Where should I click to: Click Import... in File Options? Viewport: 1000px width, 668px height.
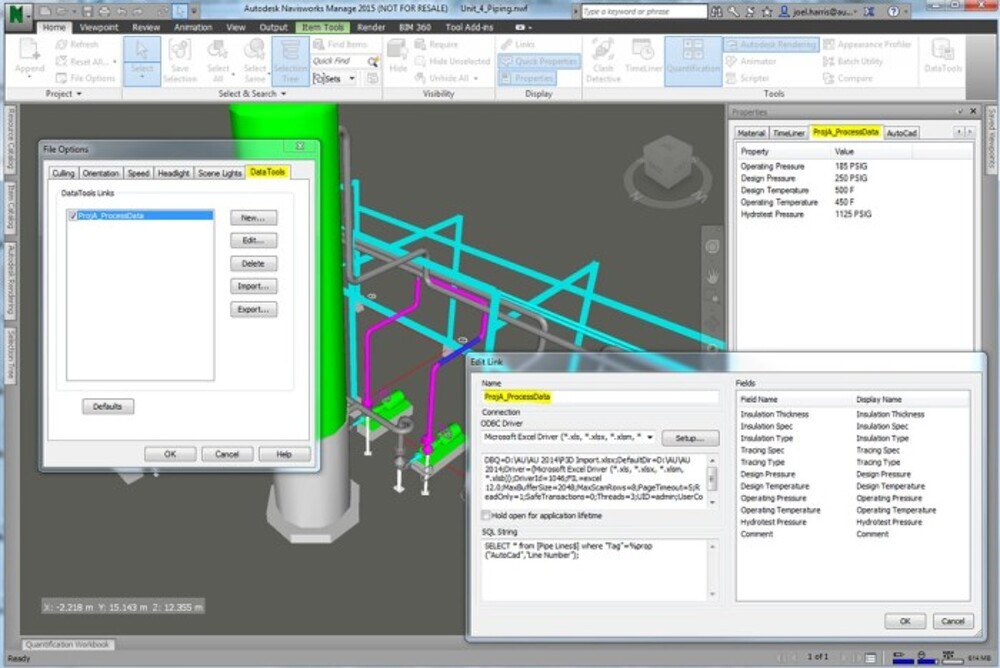[253, 286]
